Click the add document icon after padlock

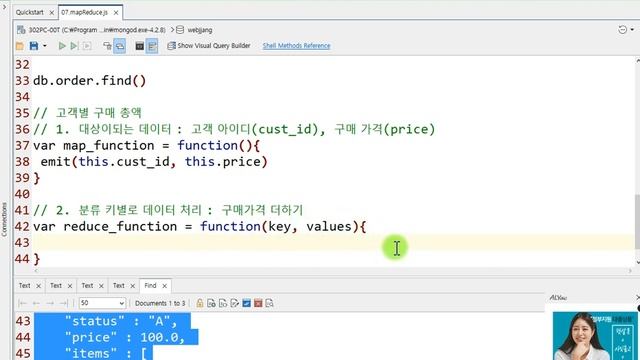211,303
